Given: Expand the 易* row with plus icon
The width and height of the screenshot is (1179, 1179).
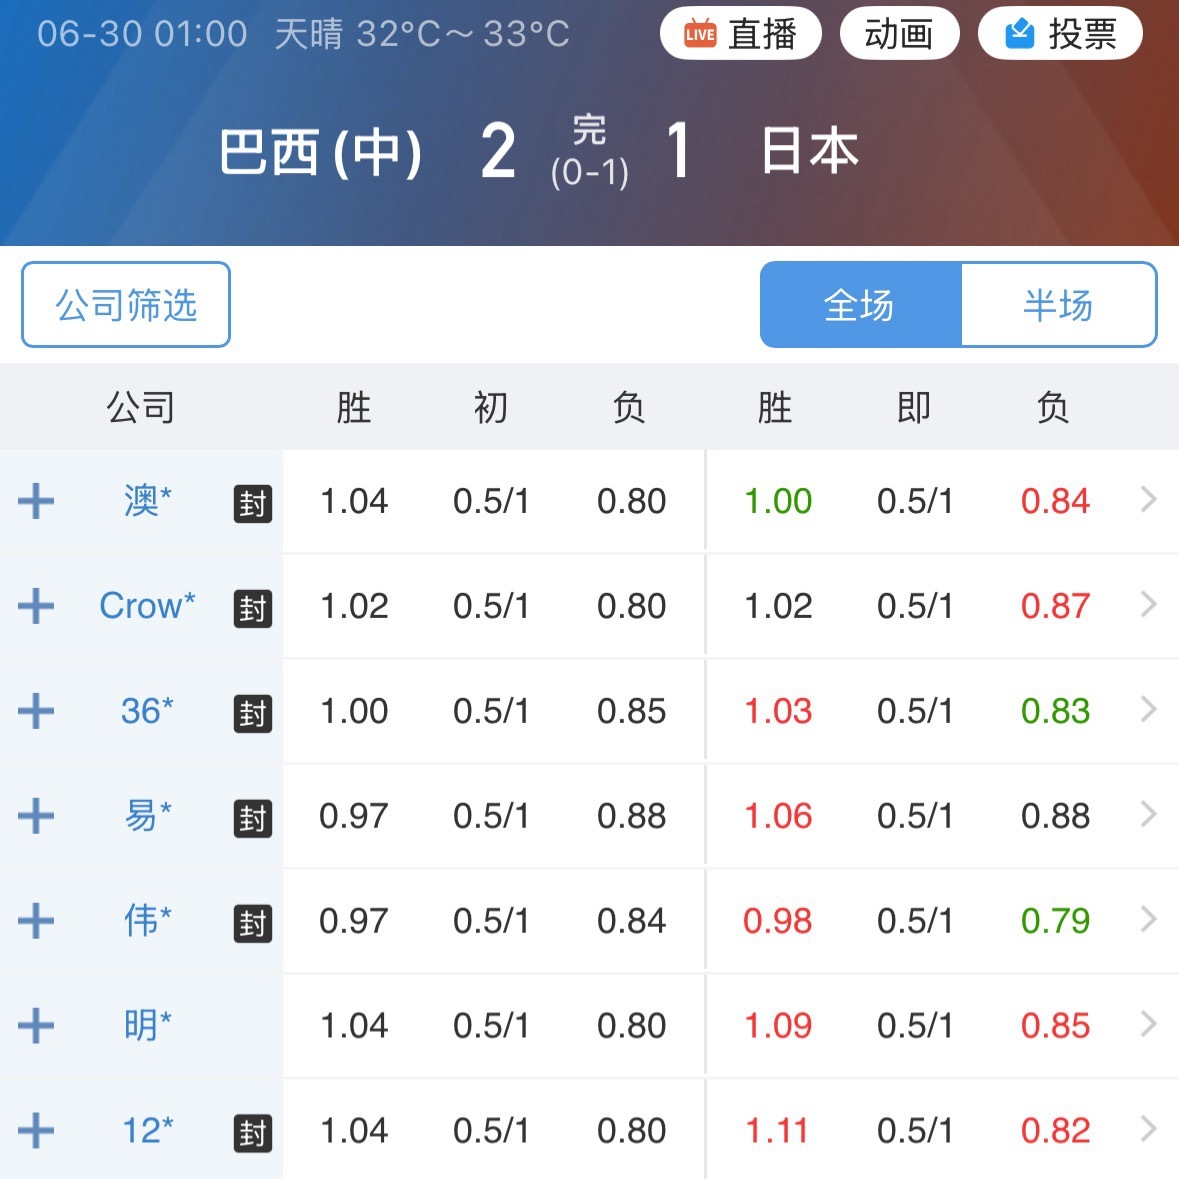Looking at the screenshot, I should click(35, 816).
